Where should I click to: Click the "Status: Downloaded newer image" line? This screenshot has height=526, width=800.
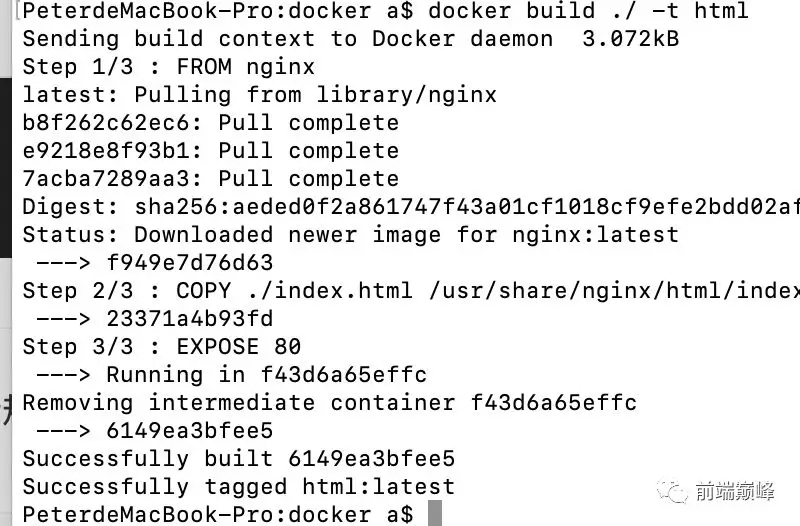[350, 235]
